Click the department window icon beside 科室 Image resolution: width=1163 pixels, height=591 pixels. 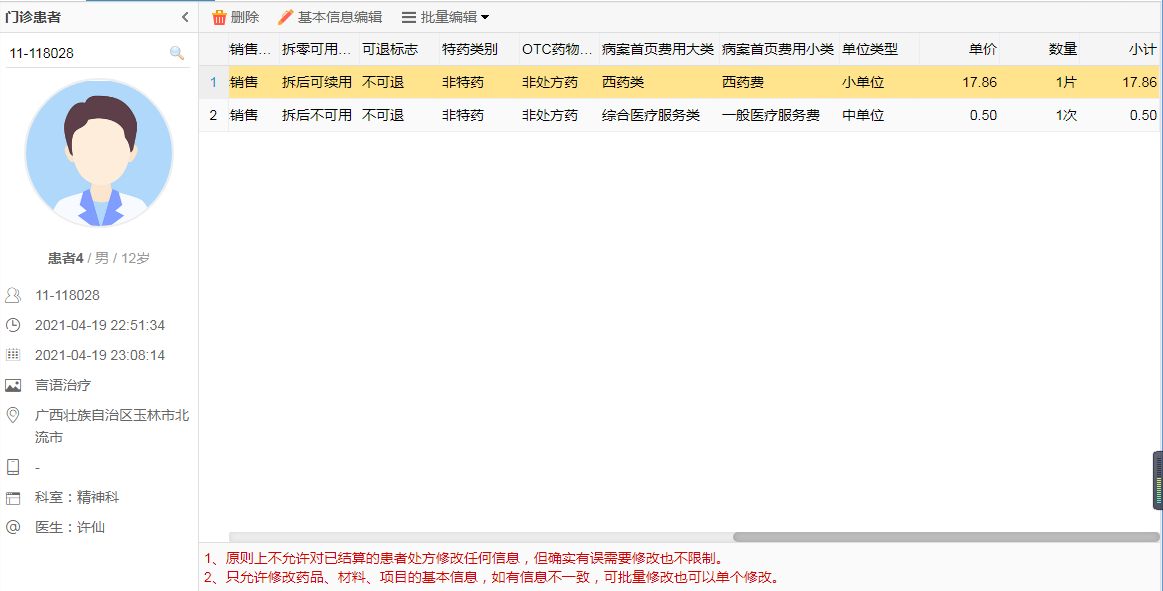[x=13, y=498]
